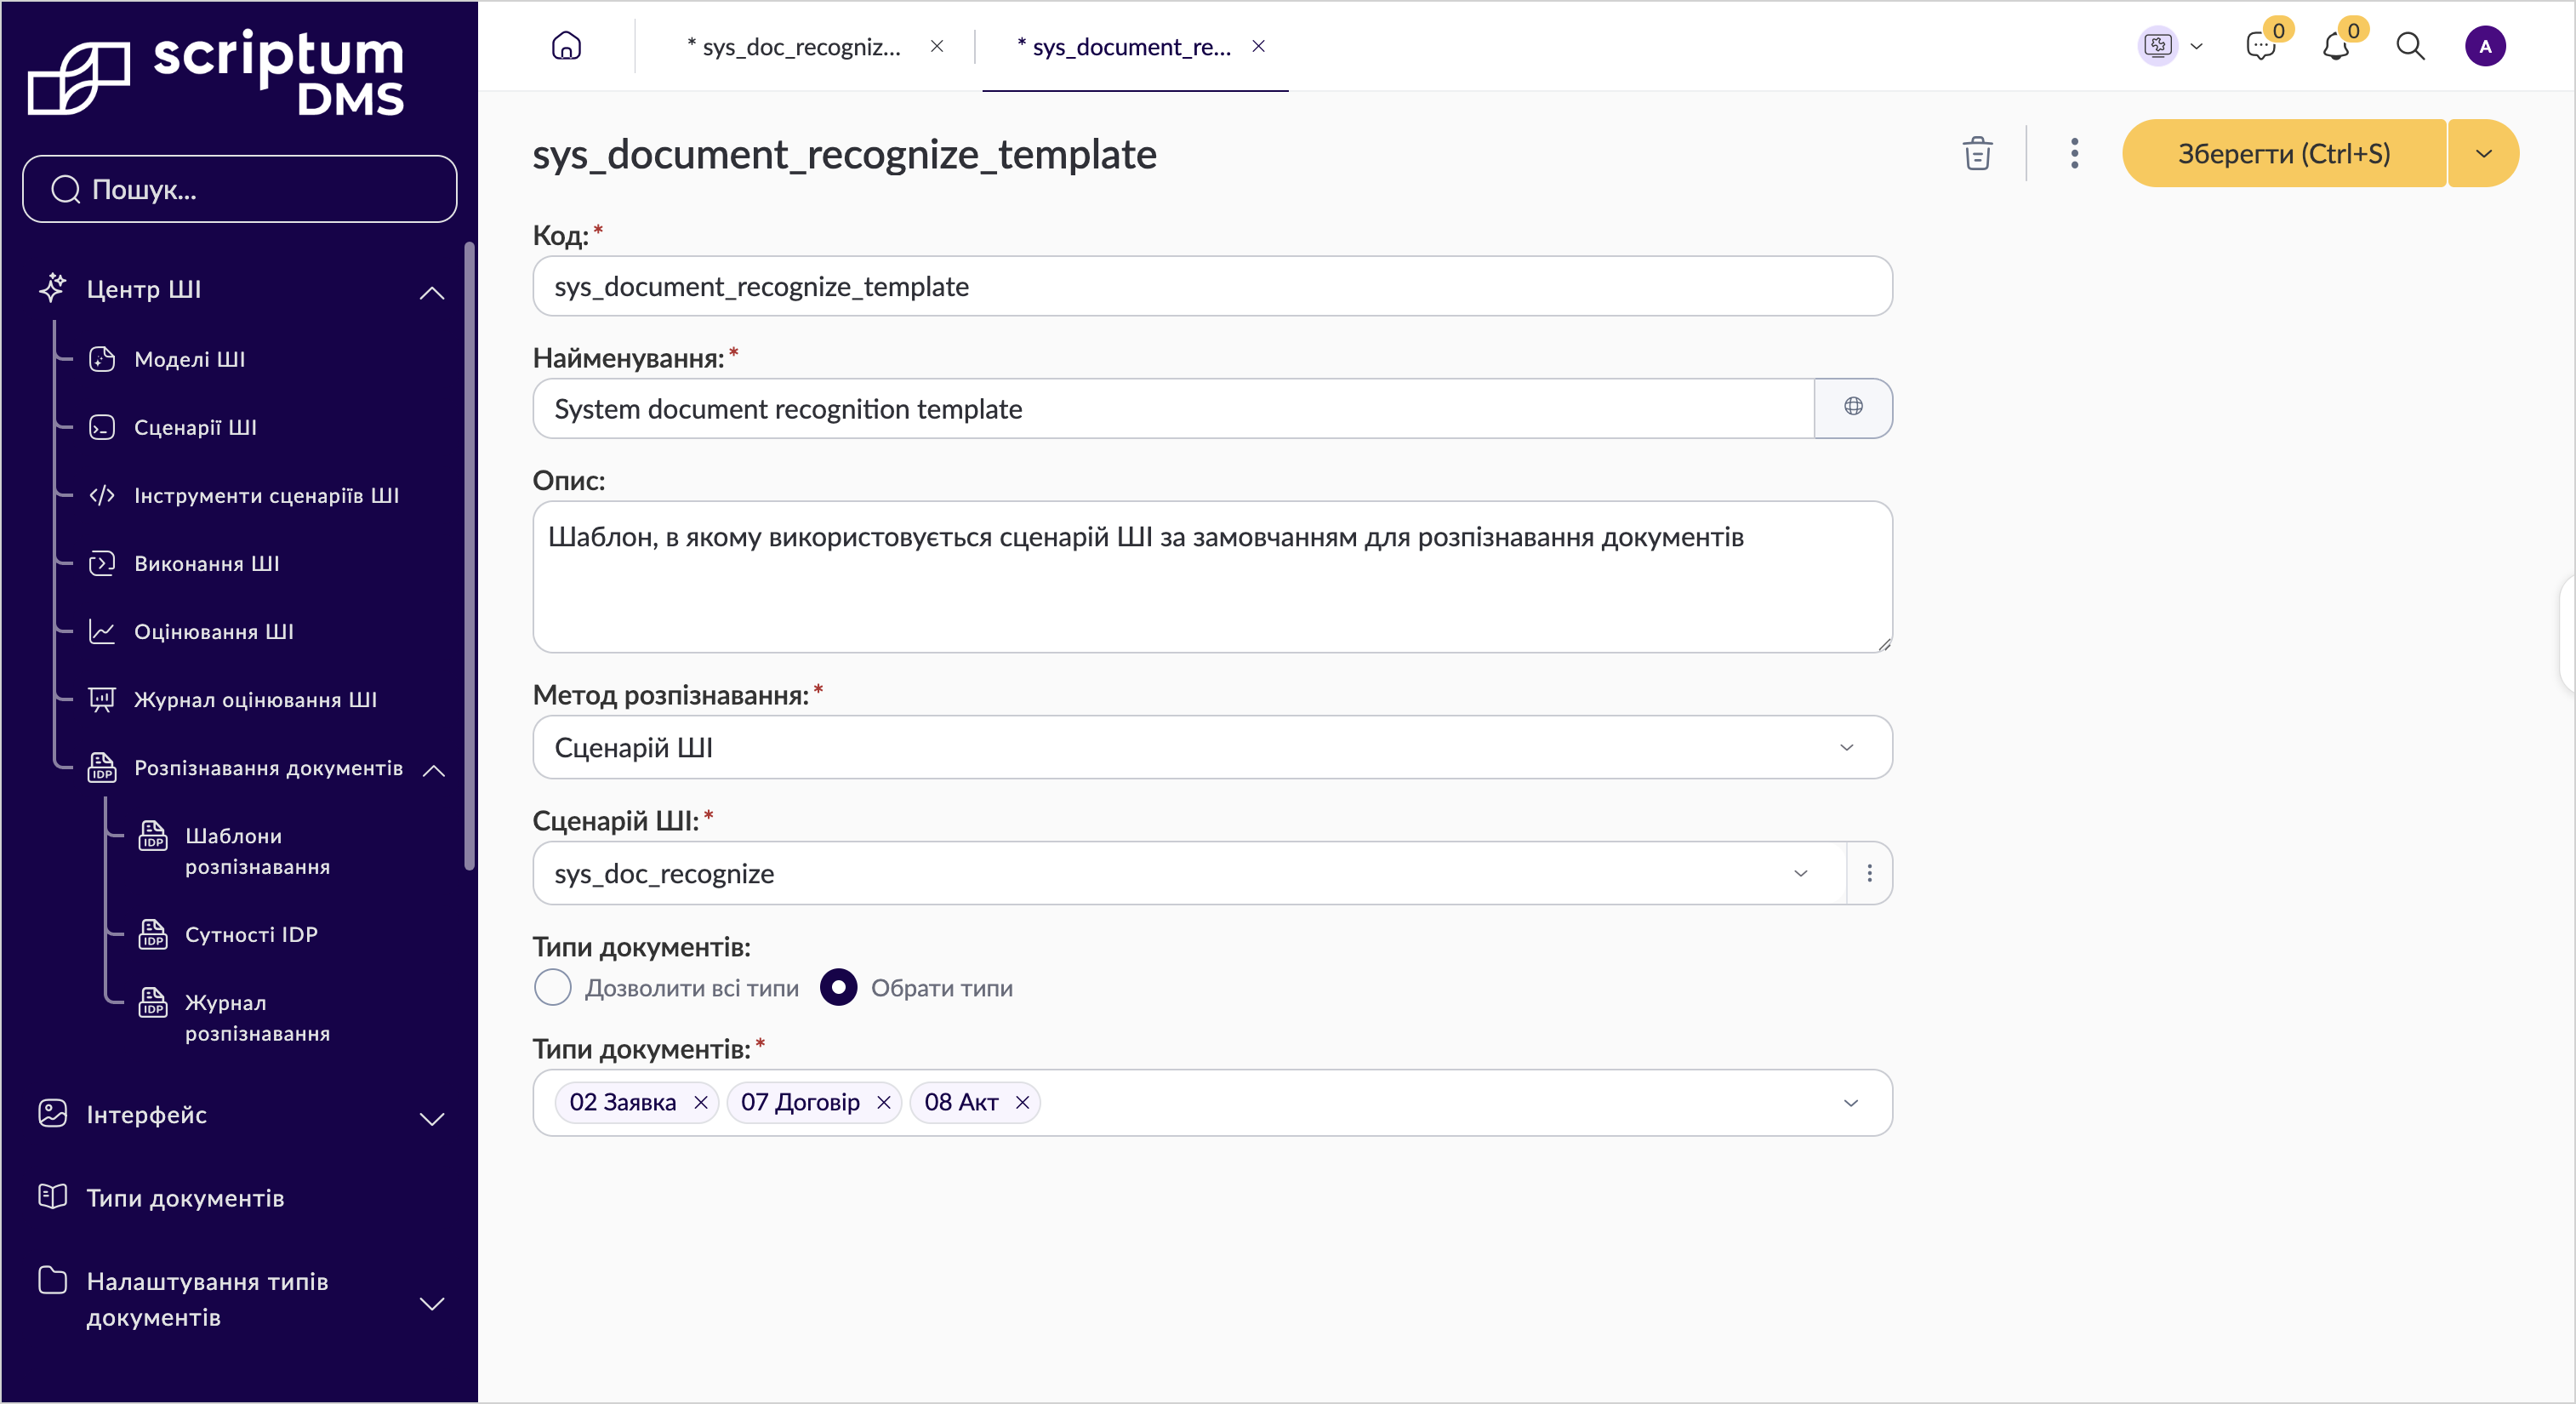This screenshot has height=1404, width=2576.
Task: Remove the 08 Акт tag
Action: click(x=1022, y=1102)
